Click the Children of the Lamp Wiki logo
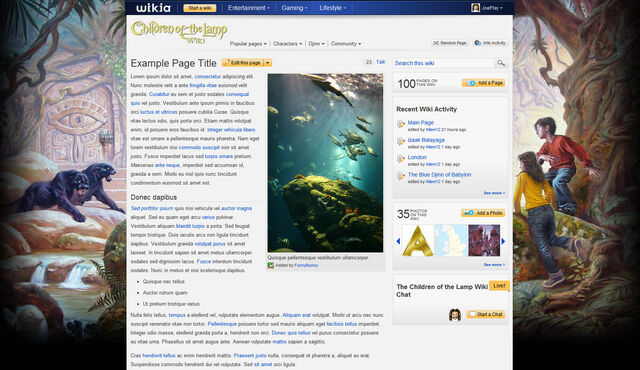 point(179,32)
